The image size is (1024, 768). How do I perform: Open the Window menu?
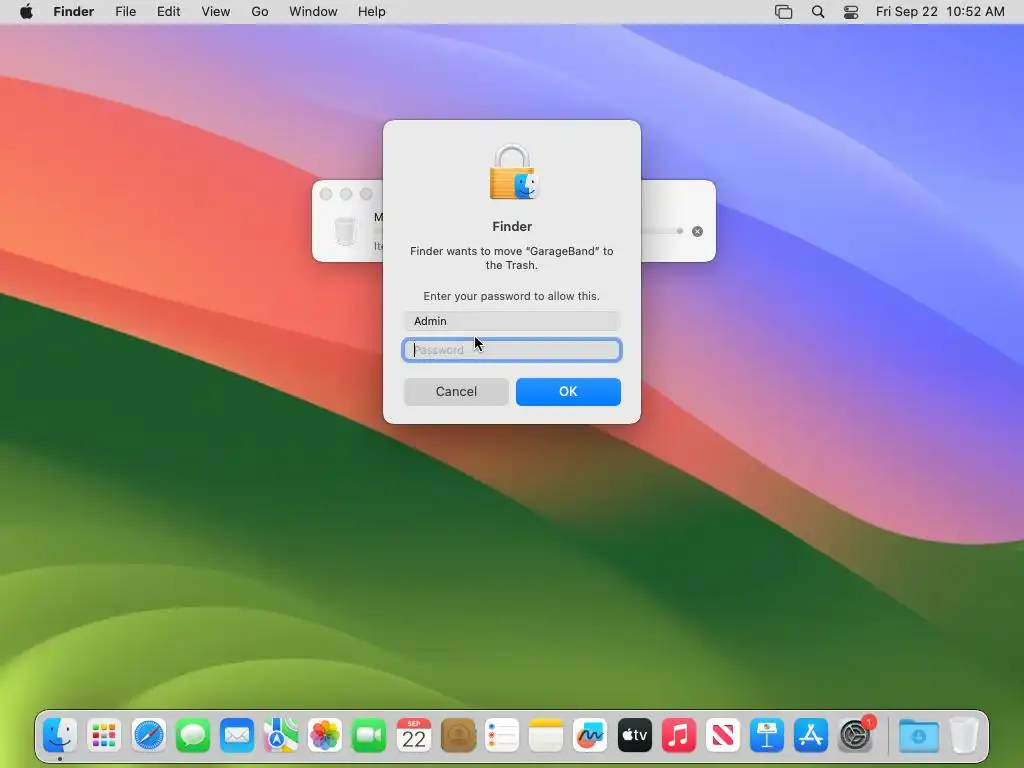[313, 12]
